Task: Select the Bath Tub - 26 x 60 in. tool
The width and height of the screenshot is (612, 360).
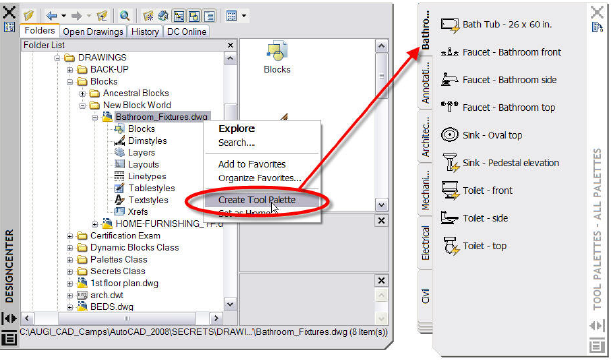Action: coord(496,25)
